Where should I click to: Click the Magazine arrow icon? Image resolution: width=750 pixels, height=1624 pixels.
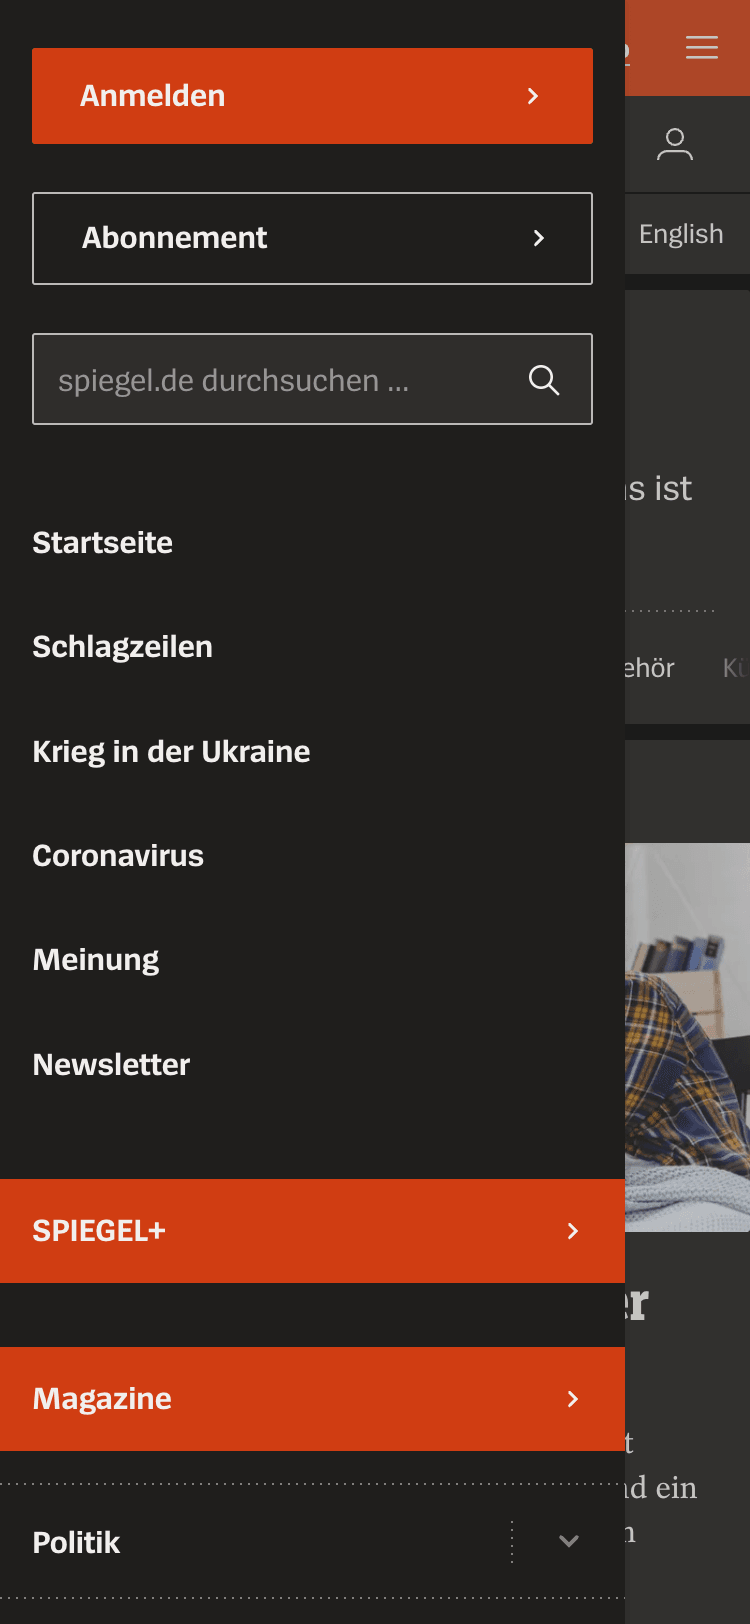click(x=573, y=1399)
